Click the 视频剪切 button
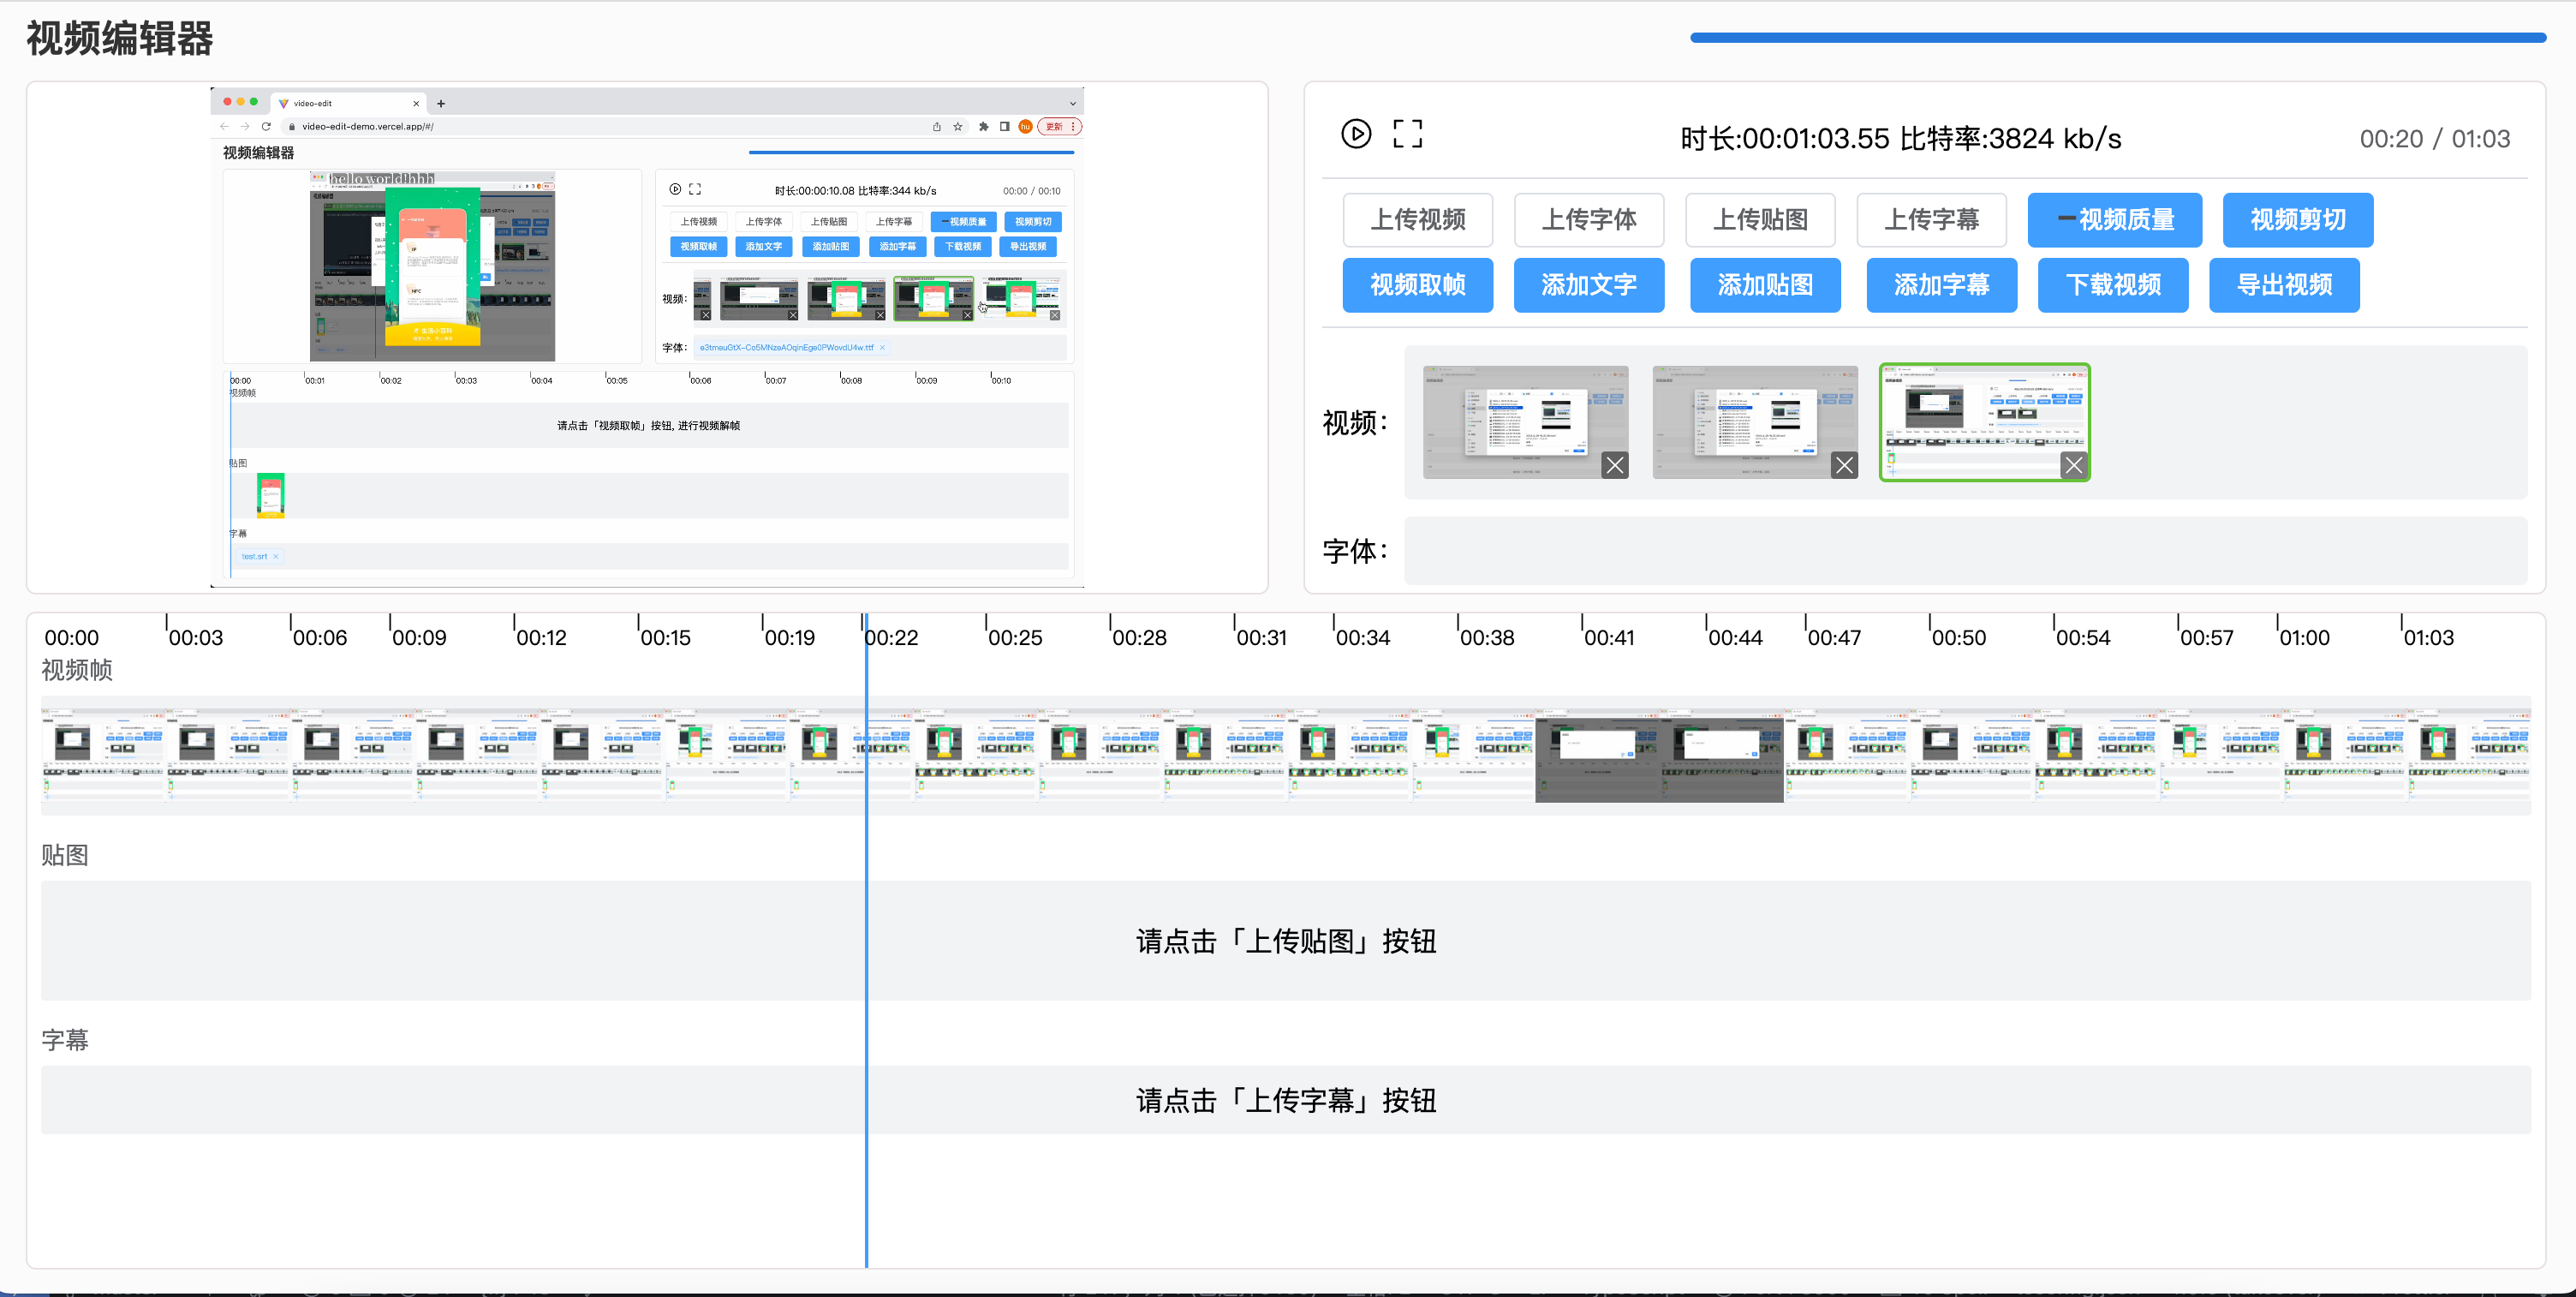 pos(2297,220)
